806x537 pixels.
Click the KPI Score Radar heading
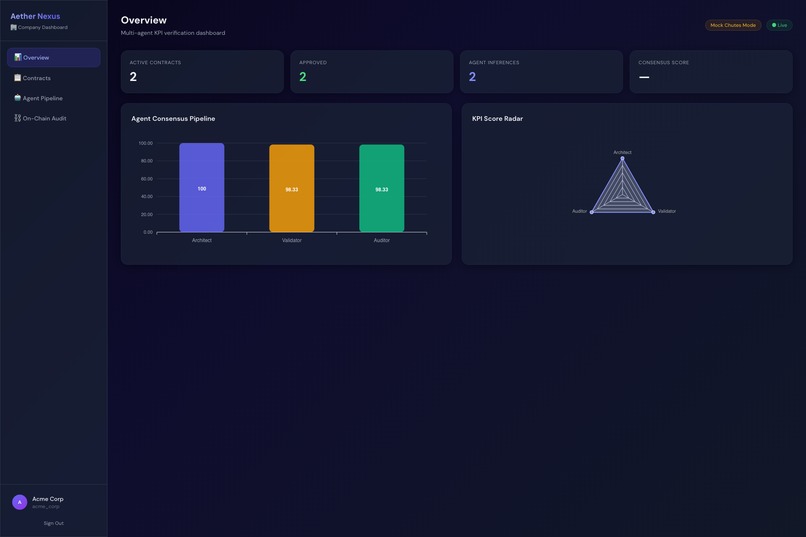497,119
